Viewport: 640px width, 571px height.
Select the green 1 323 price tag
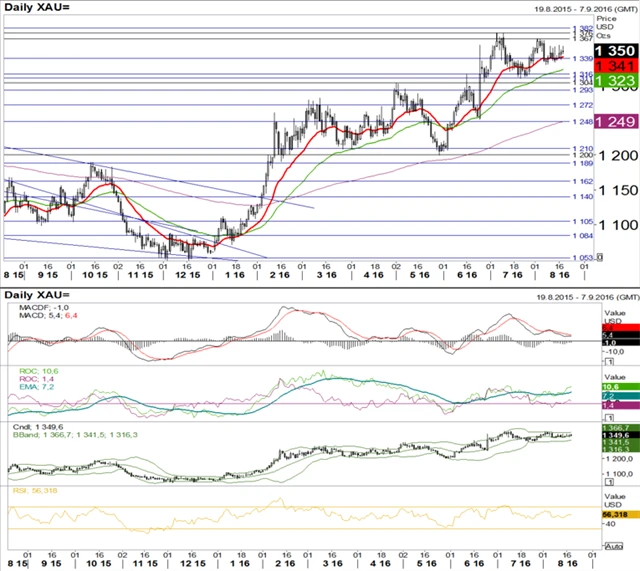point(615,78)
